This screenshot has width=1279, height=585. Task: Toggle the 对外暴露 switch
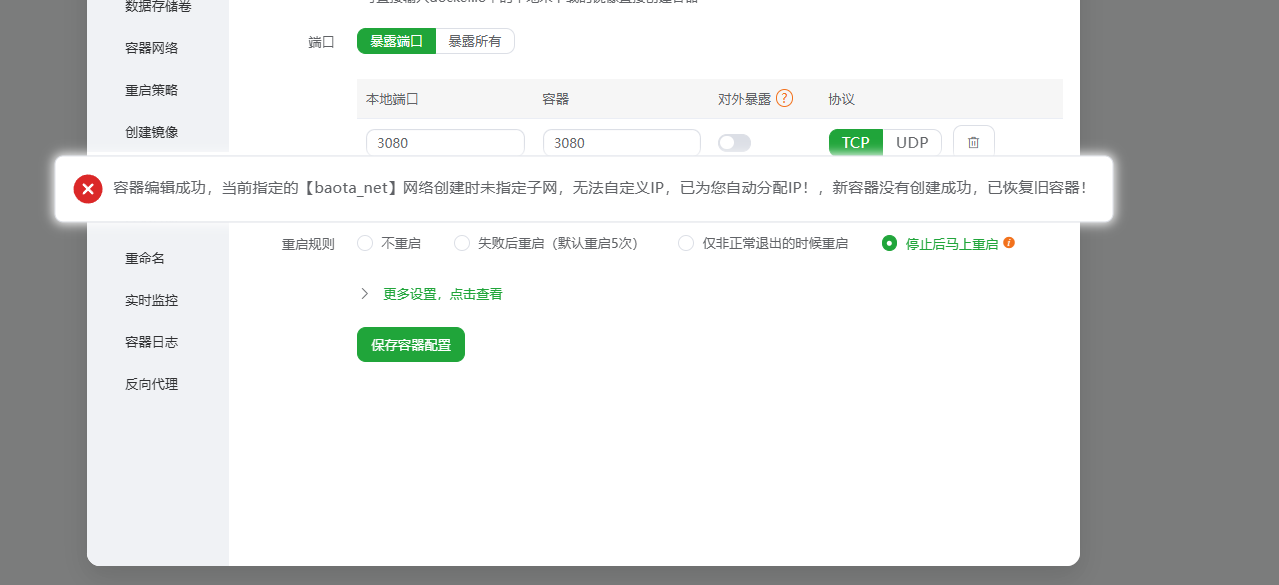[x=734, y=143]
